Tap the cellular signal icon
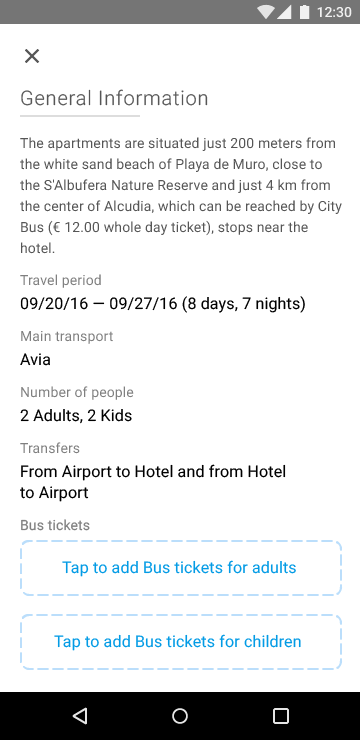This screenshot has width=360, height=740. click(284, 12)
